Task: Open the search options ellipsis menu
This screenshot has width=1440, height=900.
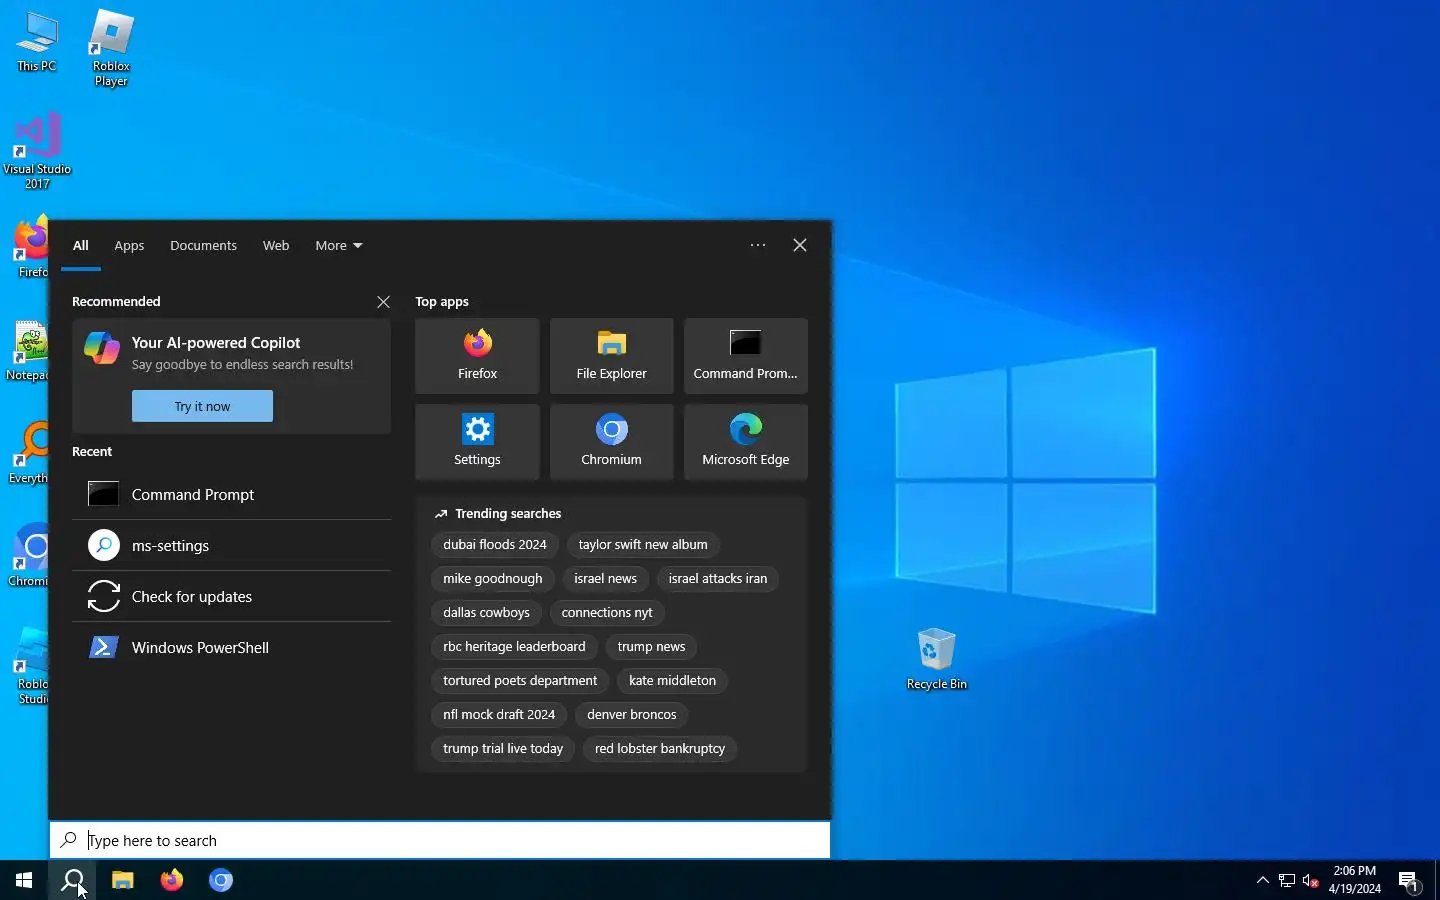Action: pos(758,245)
